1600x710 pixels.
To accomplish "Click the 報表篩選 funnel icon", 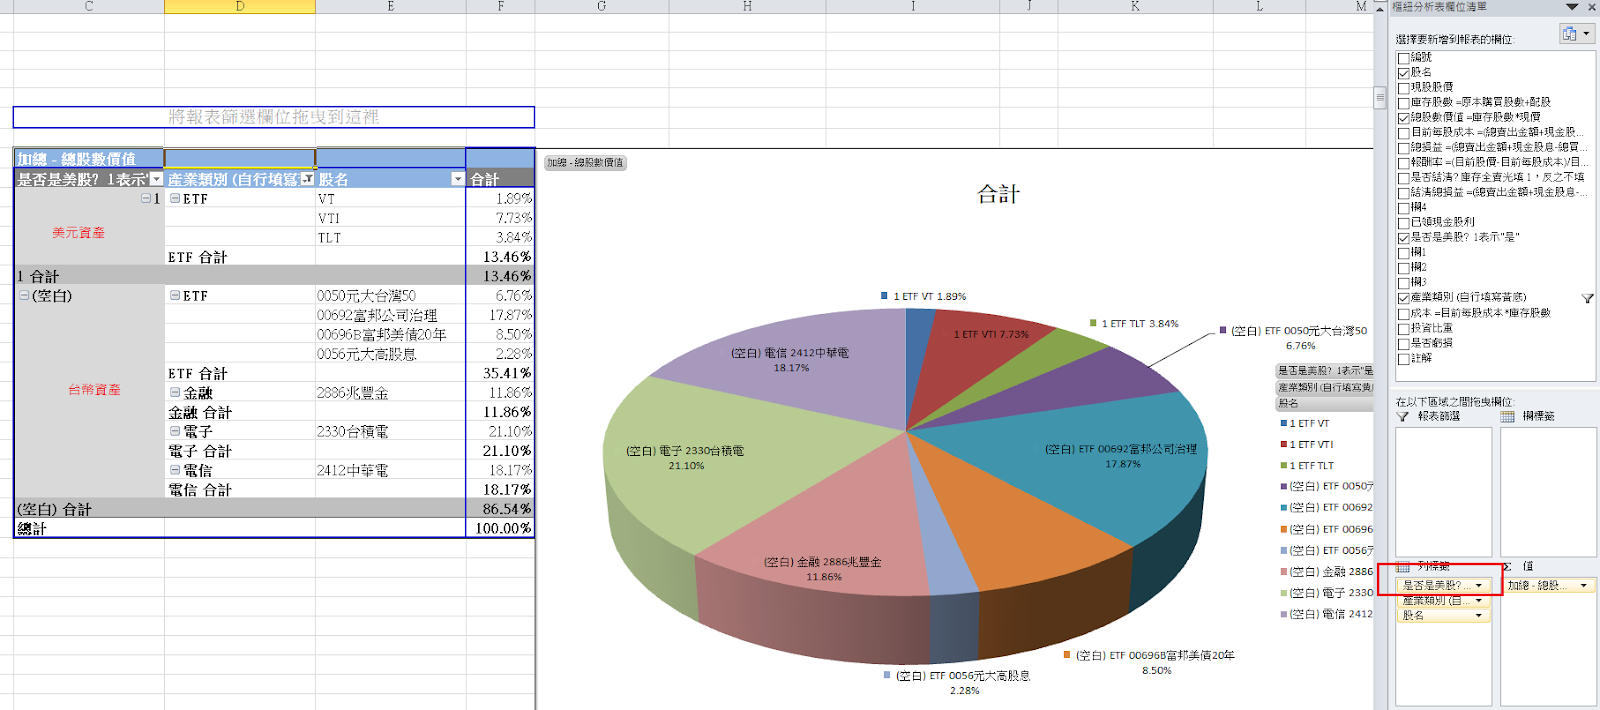I will click(1403, 417).
